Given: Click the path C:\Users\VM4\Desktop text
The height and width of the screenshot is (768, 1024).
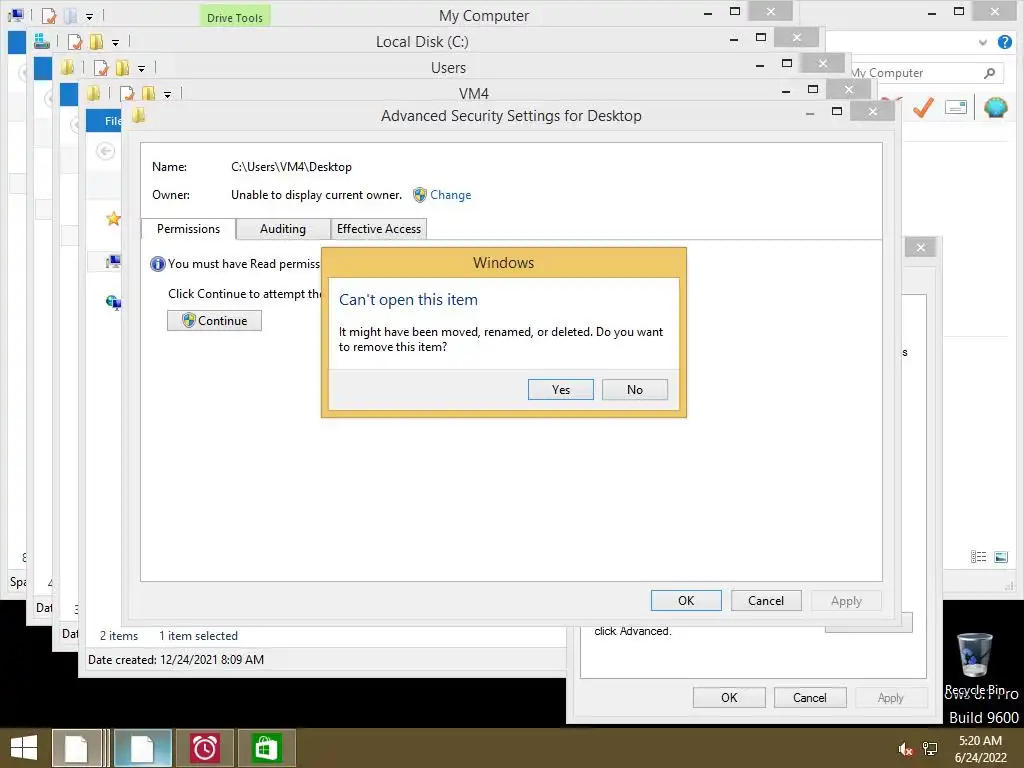Looking at the screenshot, I should 291,167.
